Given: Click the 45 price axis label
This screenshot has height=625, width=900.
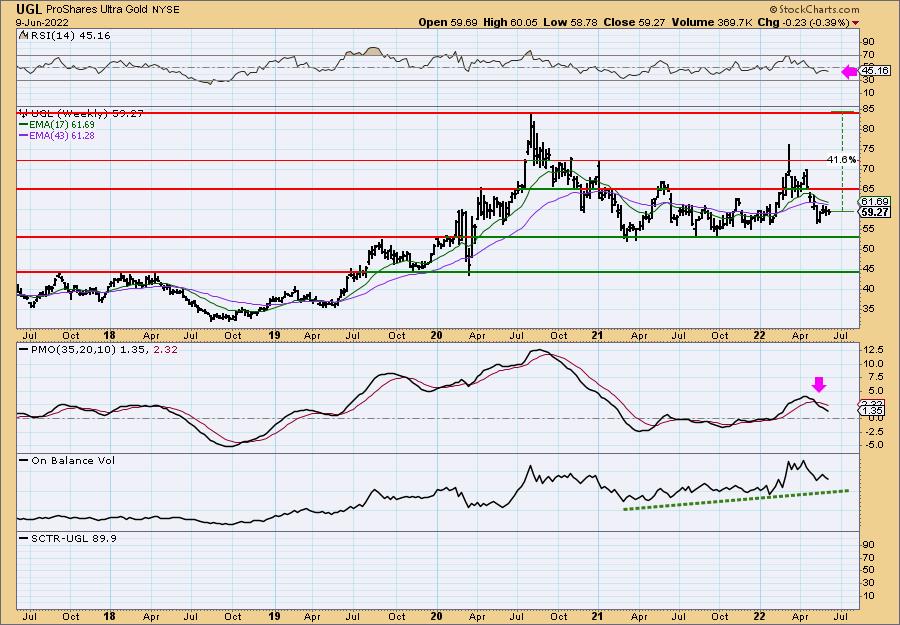Looking at the screenshot, I should pyautogui.click(x=868, y=269).
